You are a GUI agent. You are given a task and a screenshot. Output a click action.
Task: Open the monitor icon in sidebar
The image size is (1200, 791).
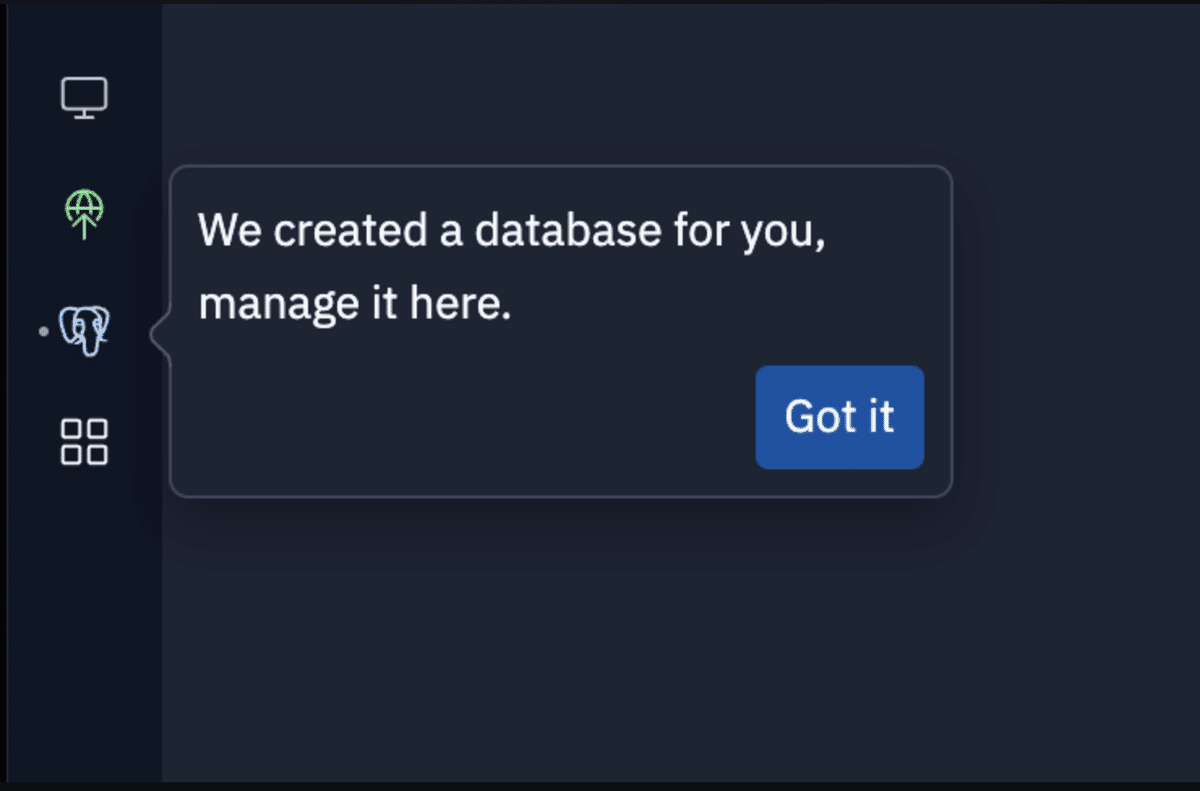point(84,98)
